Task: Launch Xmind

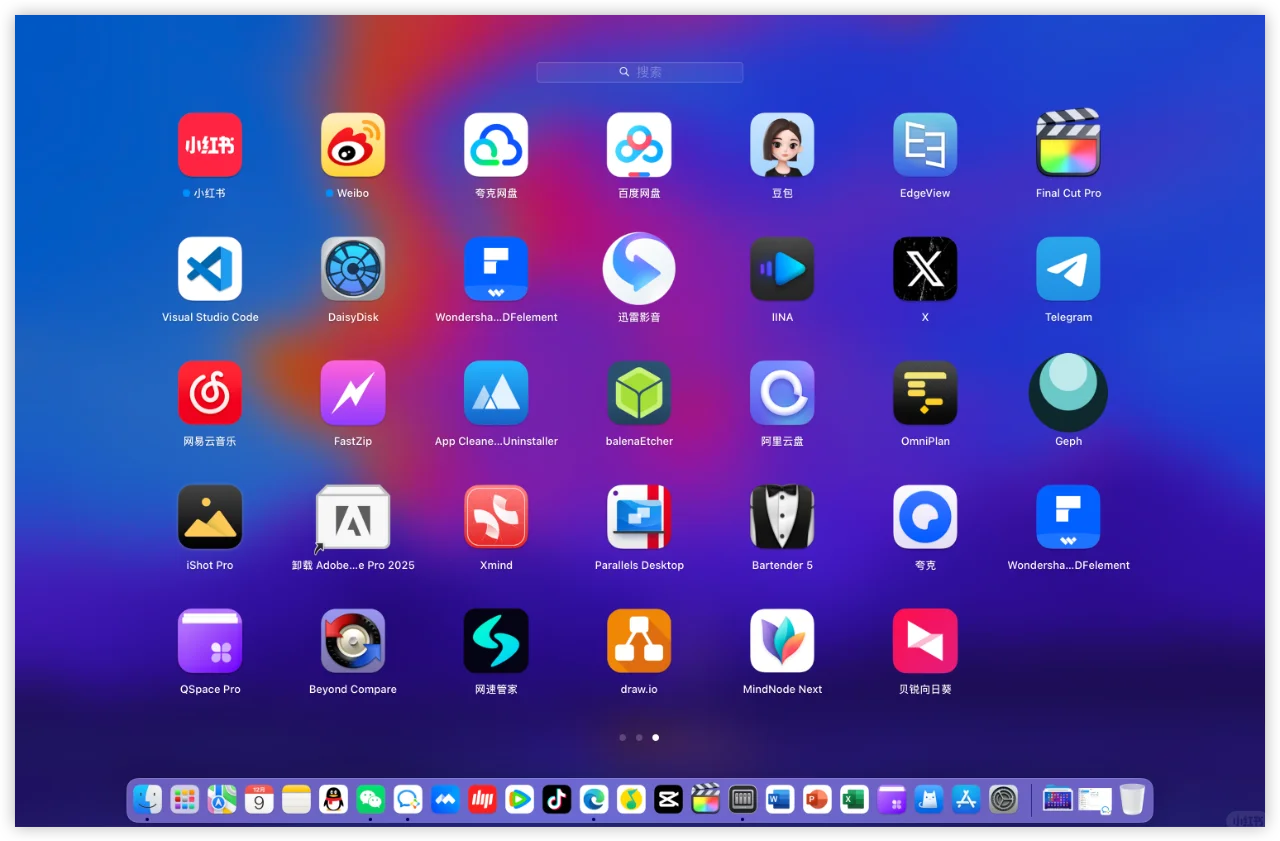Action: tap(496, 517)
